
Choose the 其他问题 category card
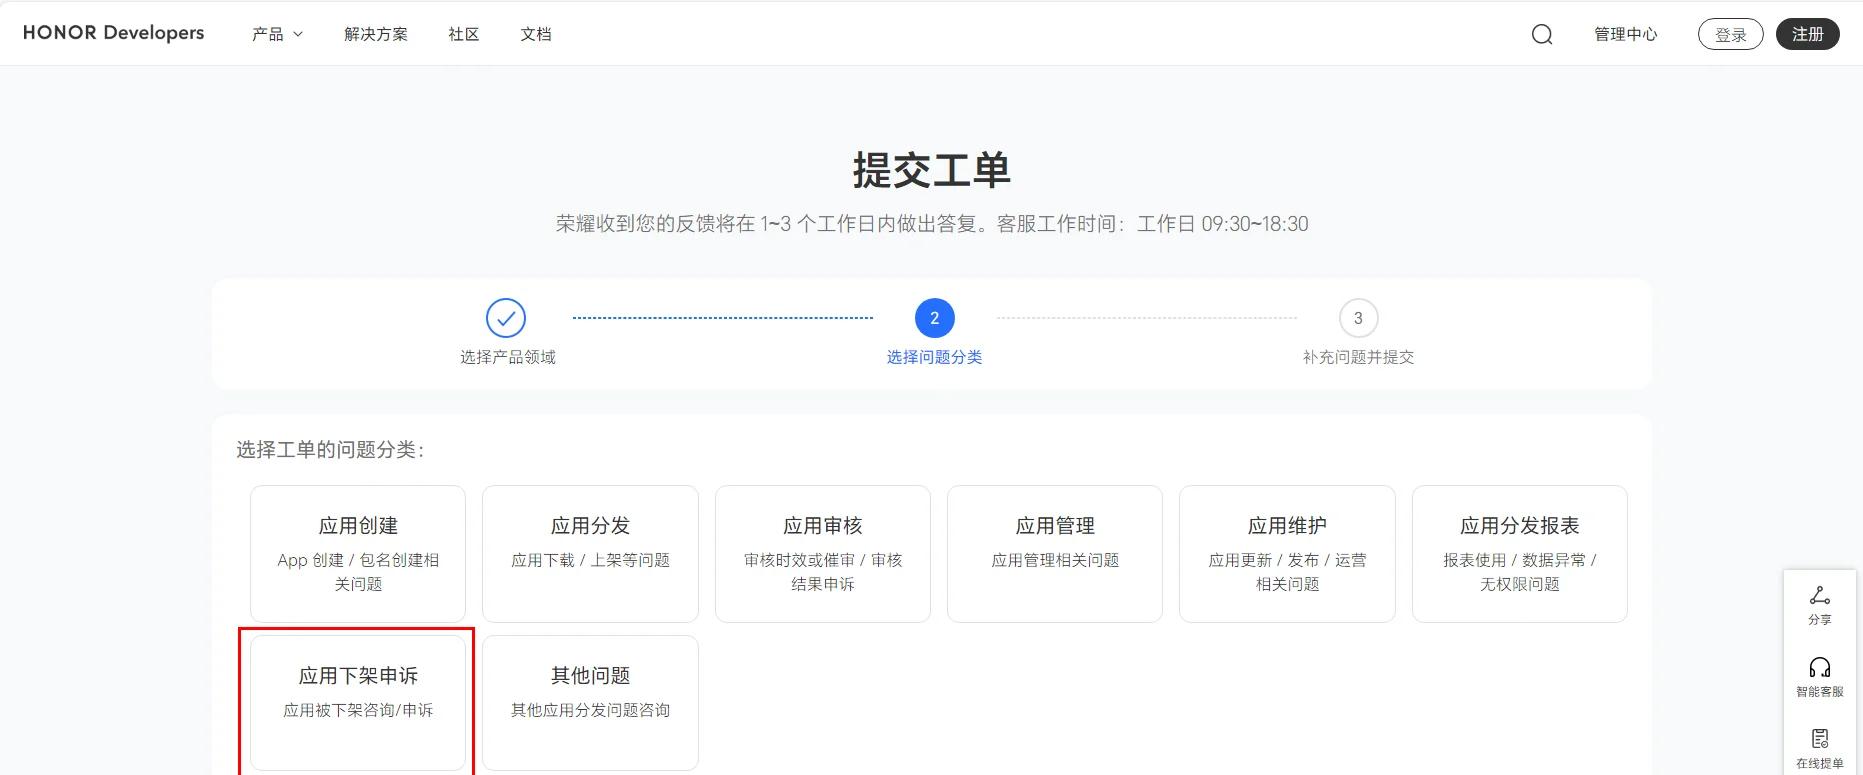click(x=590, y=702)
